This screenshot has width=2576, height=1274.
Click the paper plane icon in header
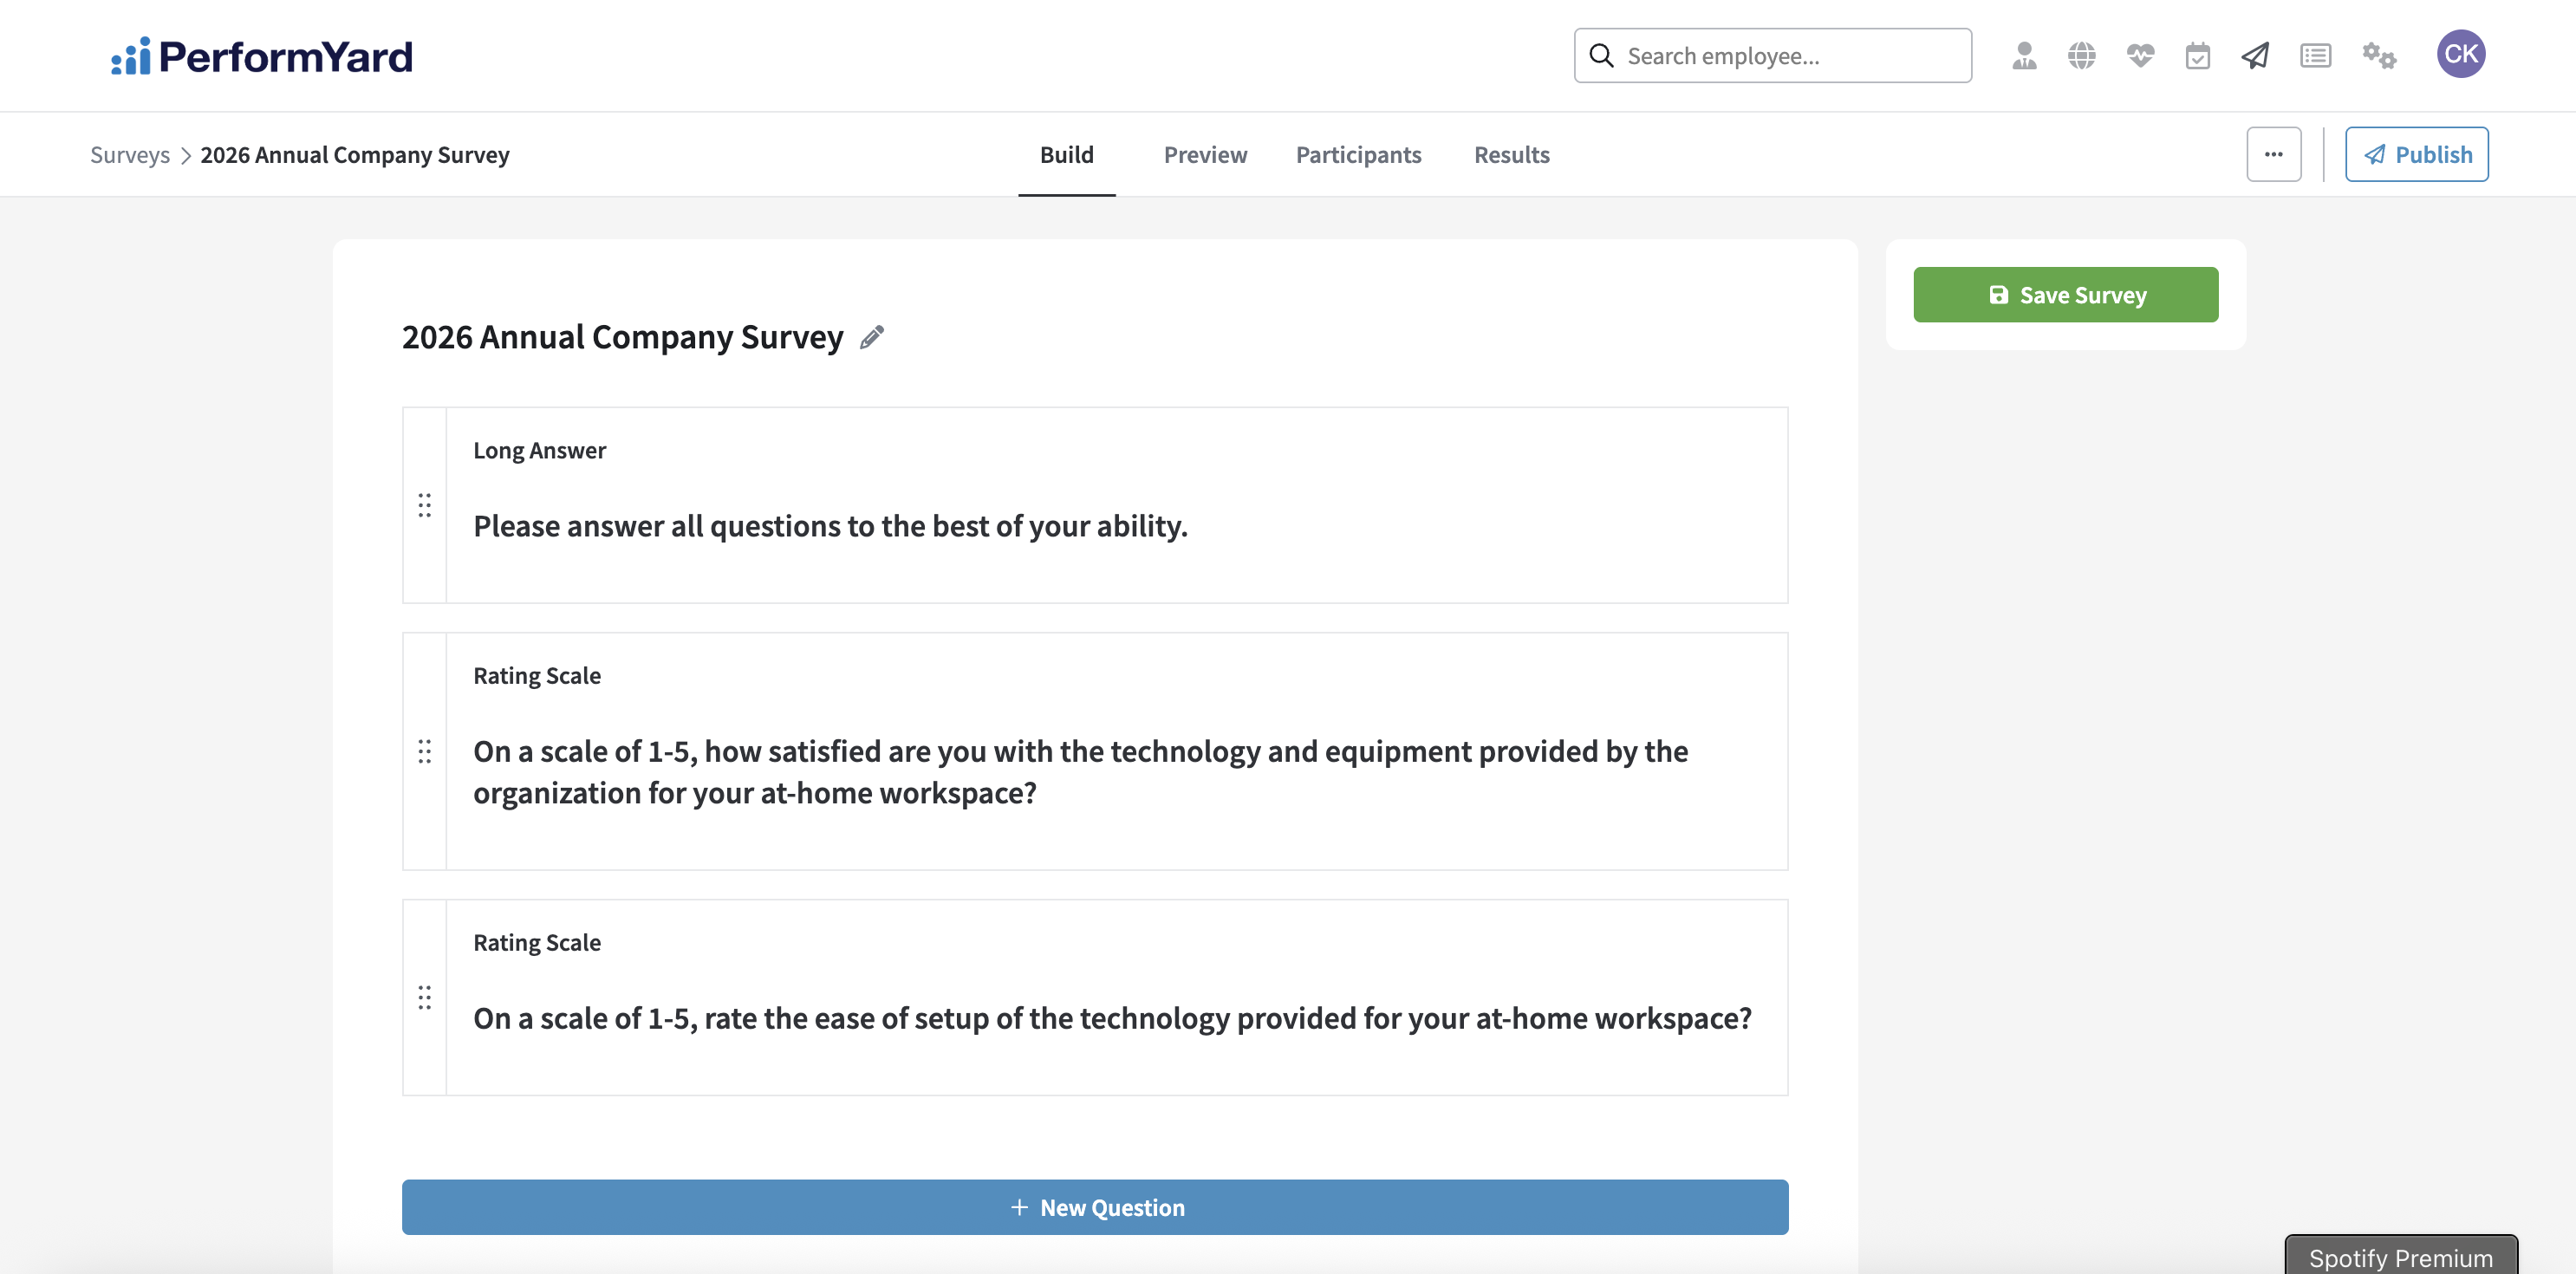pyautogui.click(x=2255, y=56)
